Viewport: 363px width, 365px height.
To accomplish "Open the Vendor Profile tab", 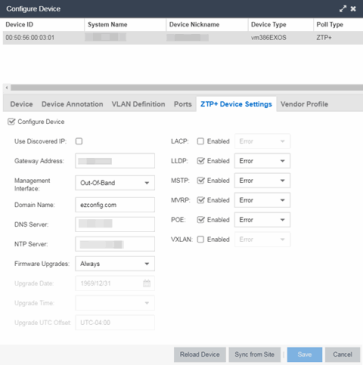I will click(x=304, y=104).
